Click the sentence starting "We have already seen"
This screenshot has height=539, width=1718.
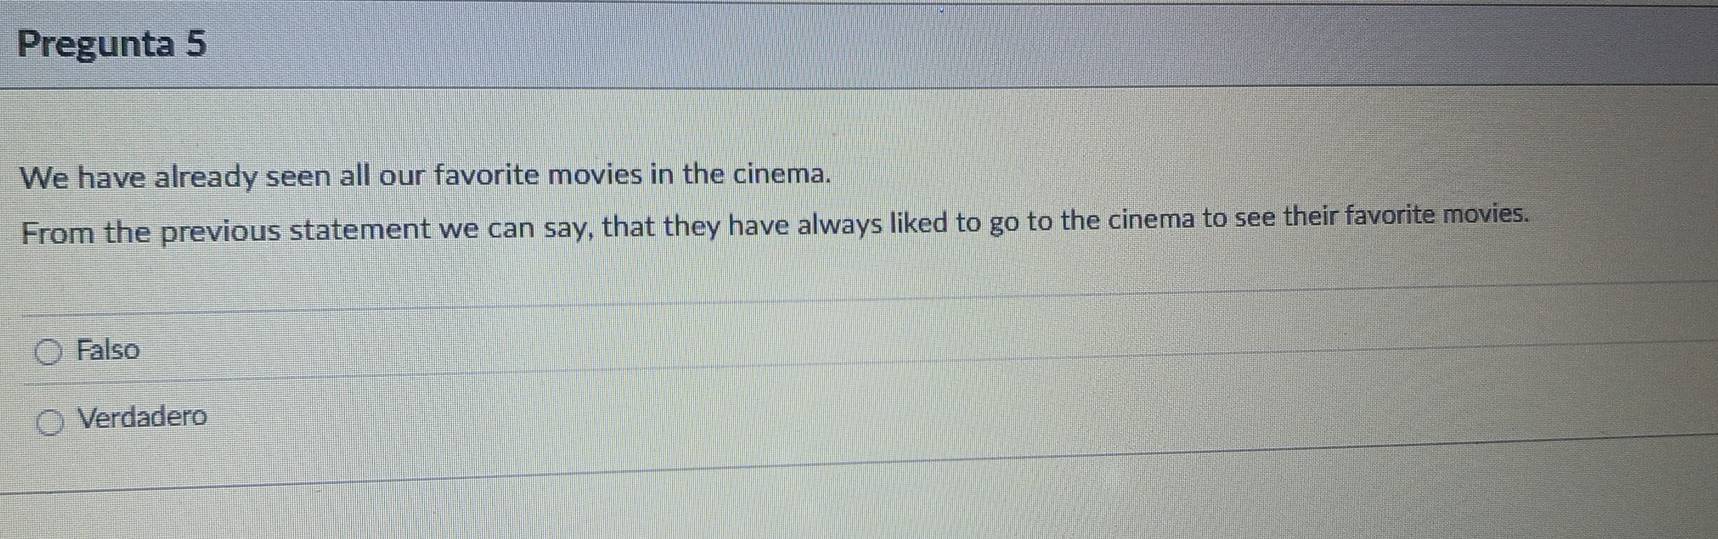click(425, 176)
